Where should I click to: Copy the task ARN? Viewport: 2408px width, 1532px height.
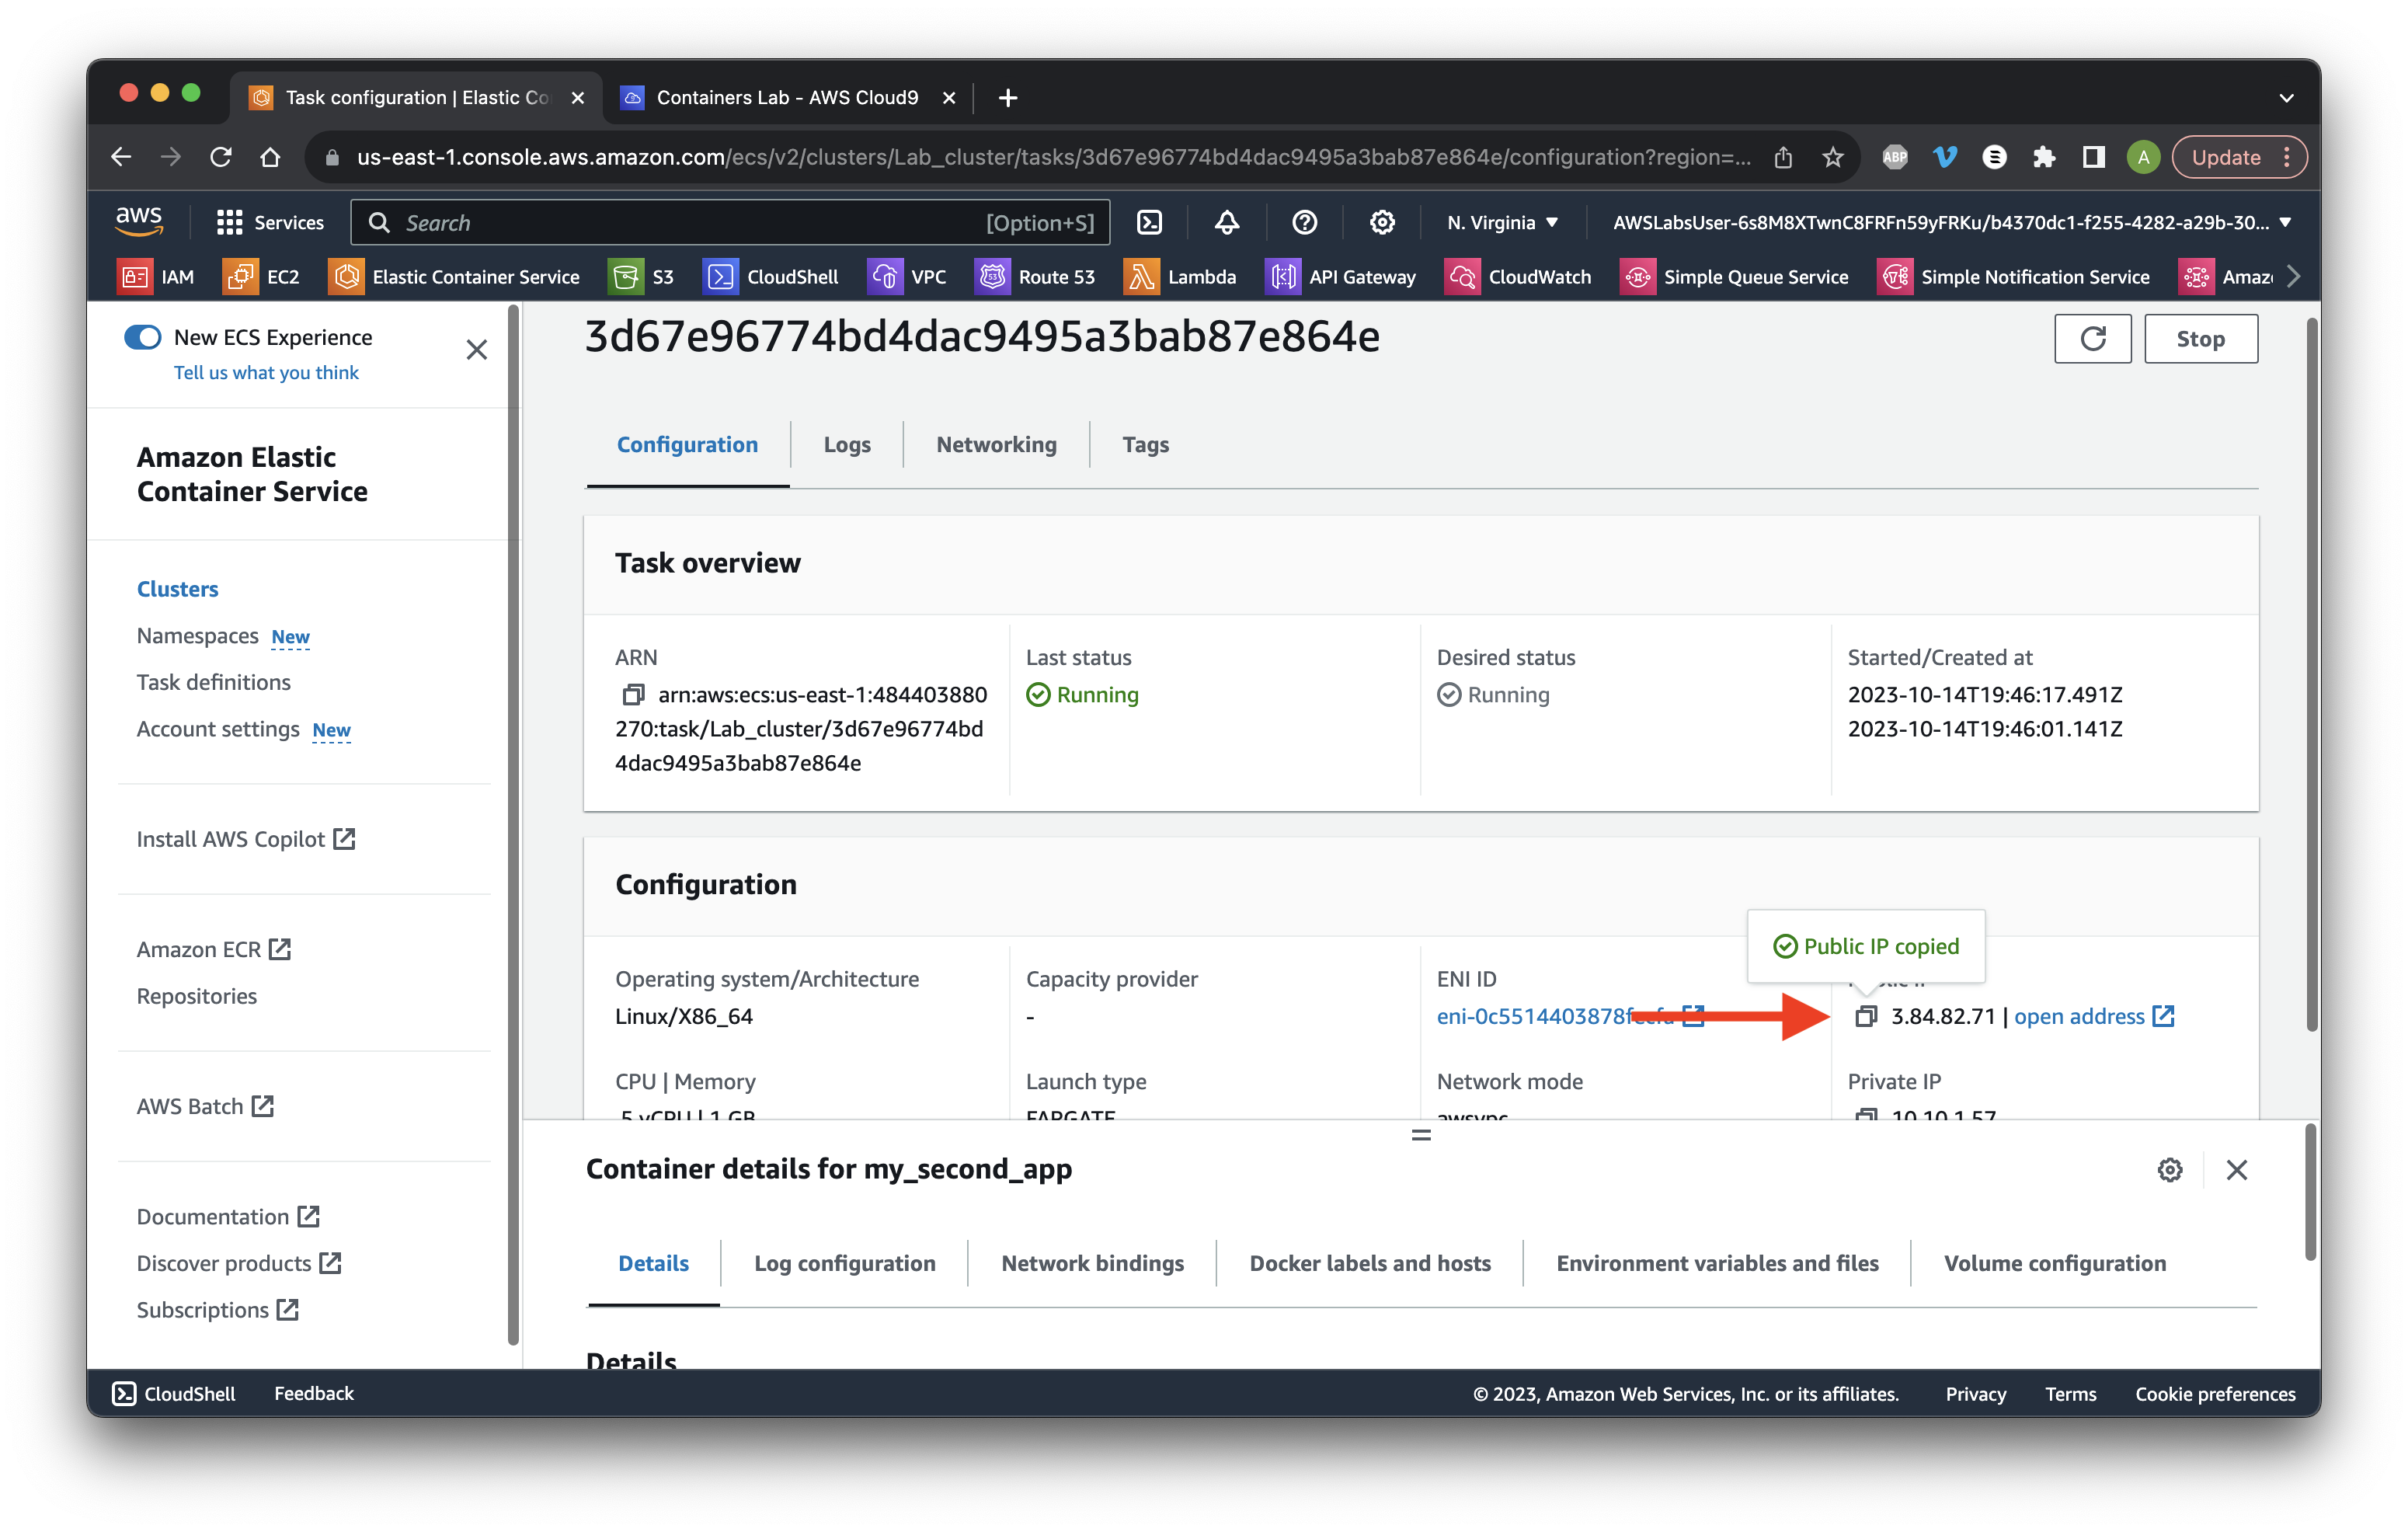coord(633,694)
